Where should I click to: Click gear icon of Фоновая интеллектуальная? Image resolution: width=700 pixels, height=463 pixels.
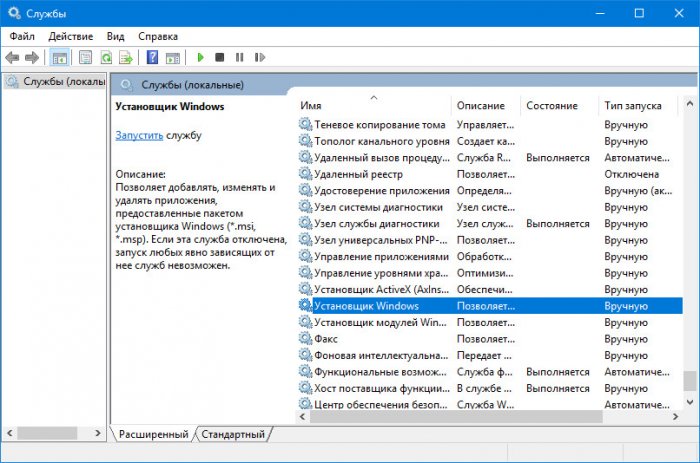click(305, 355)
